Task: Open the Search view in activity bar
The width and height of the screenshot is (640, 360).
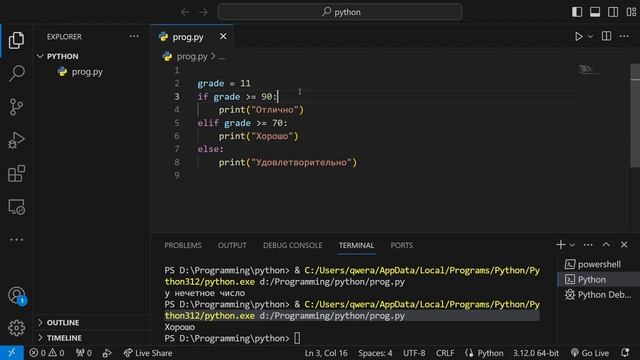Action: pyautogui.click(x=16, y=73)
